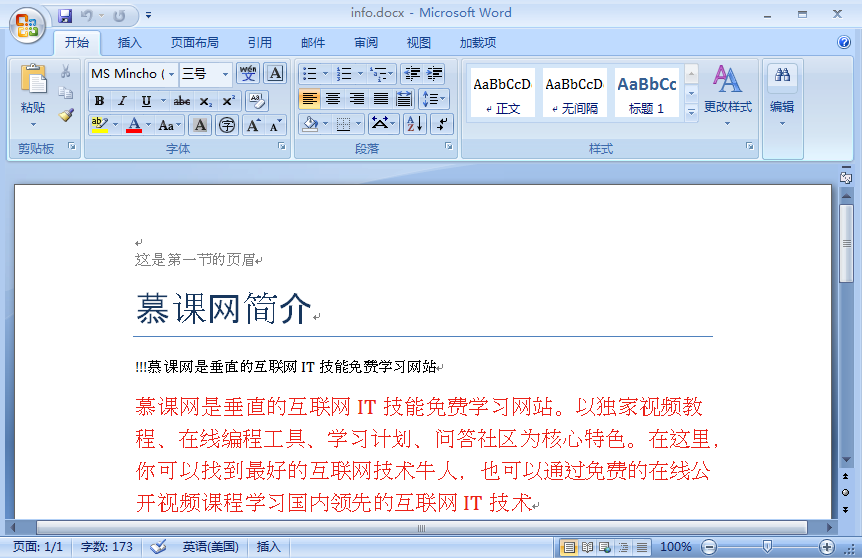Align text right
862x558 pixels.
(357, 99)
